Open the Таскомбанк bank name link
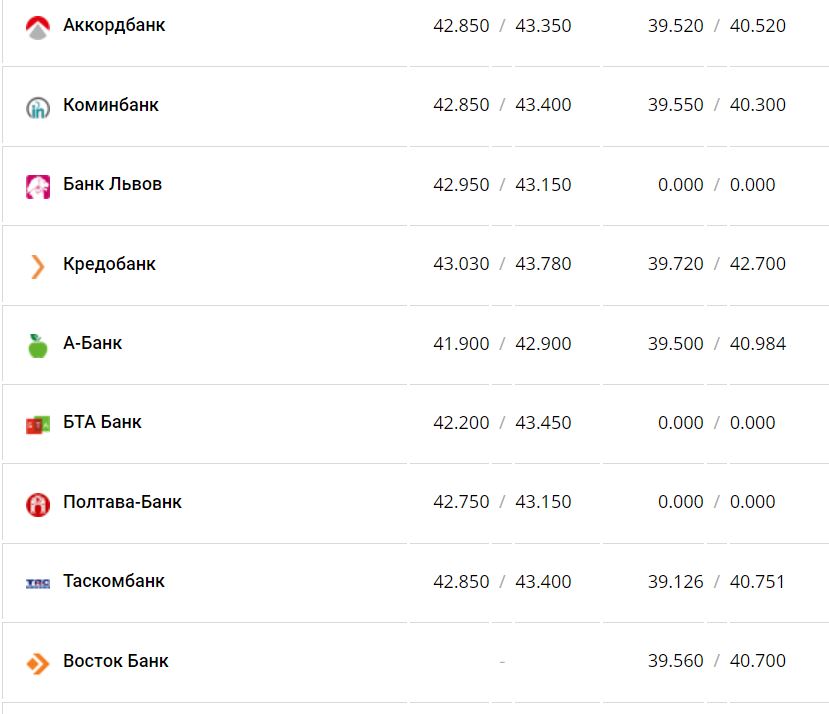Viewport: 829px width, 714px height. click(x=114, y=581)
